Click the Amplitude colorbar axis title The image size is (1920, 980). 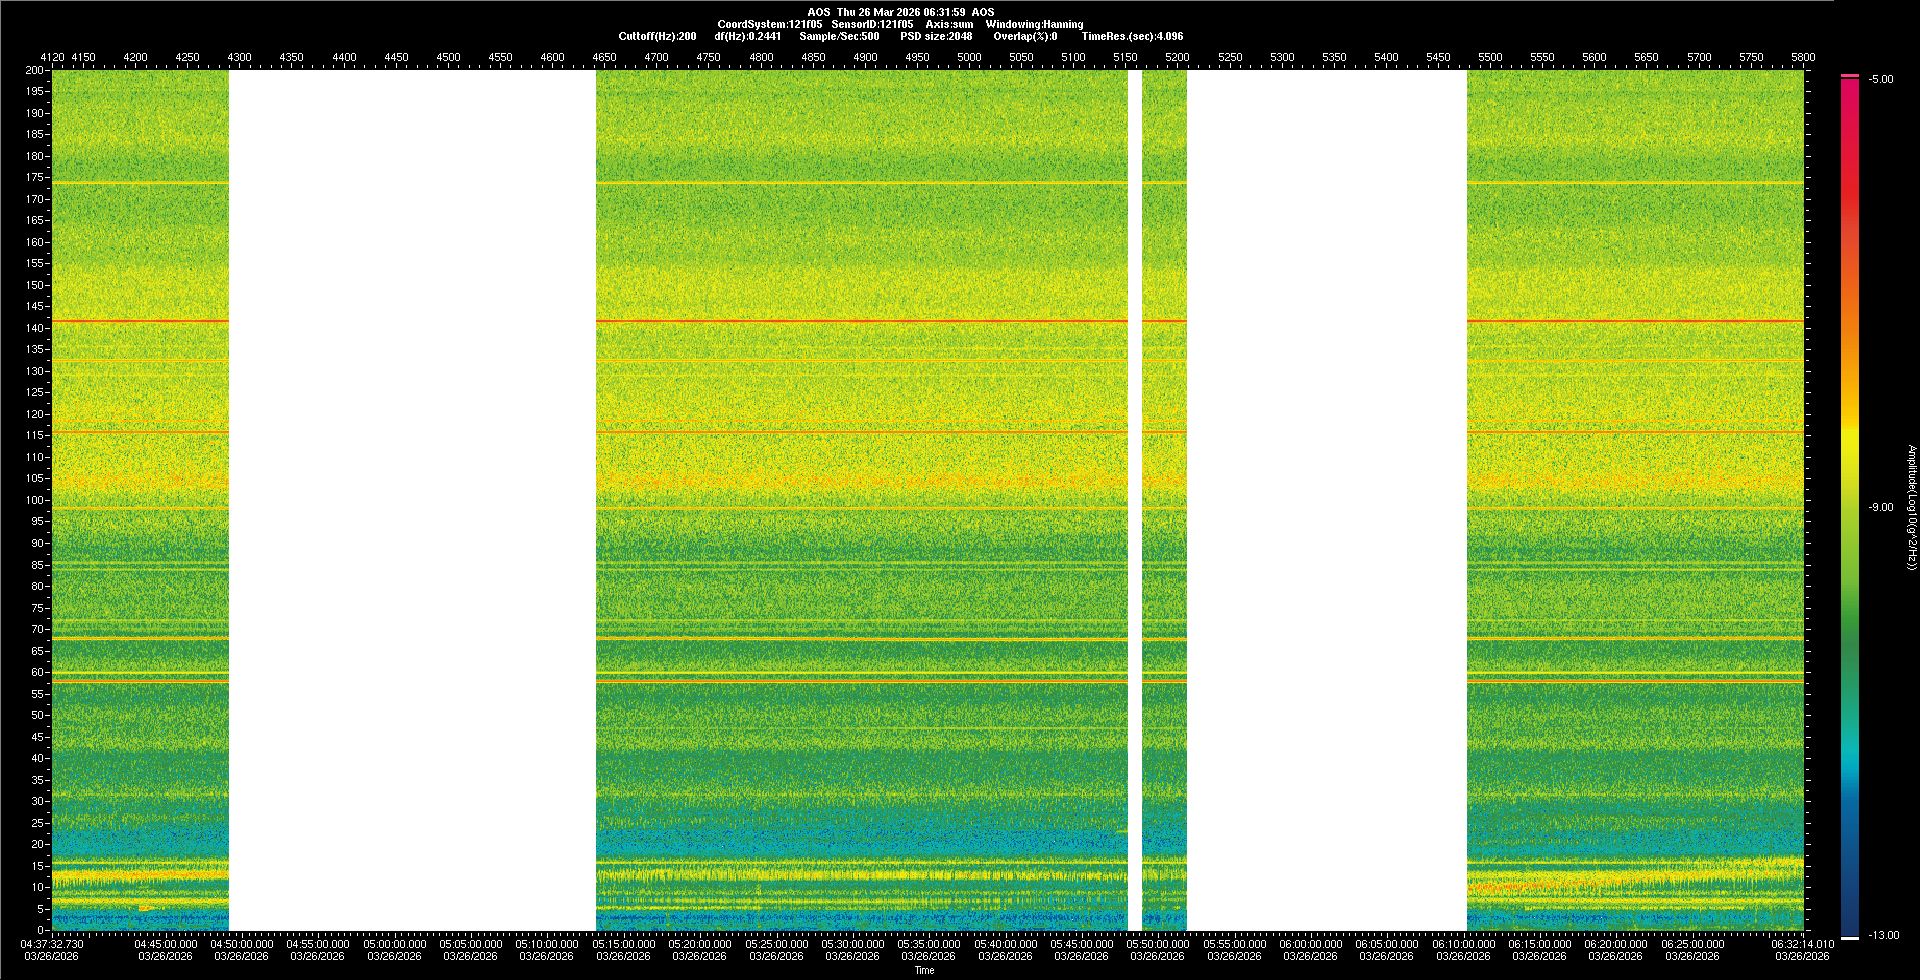[x=1911, y=507]
